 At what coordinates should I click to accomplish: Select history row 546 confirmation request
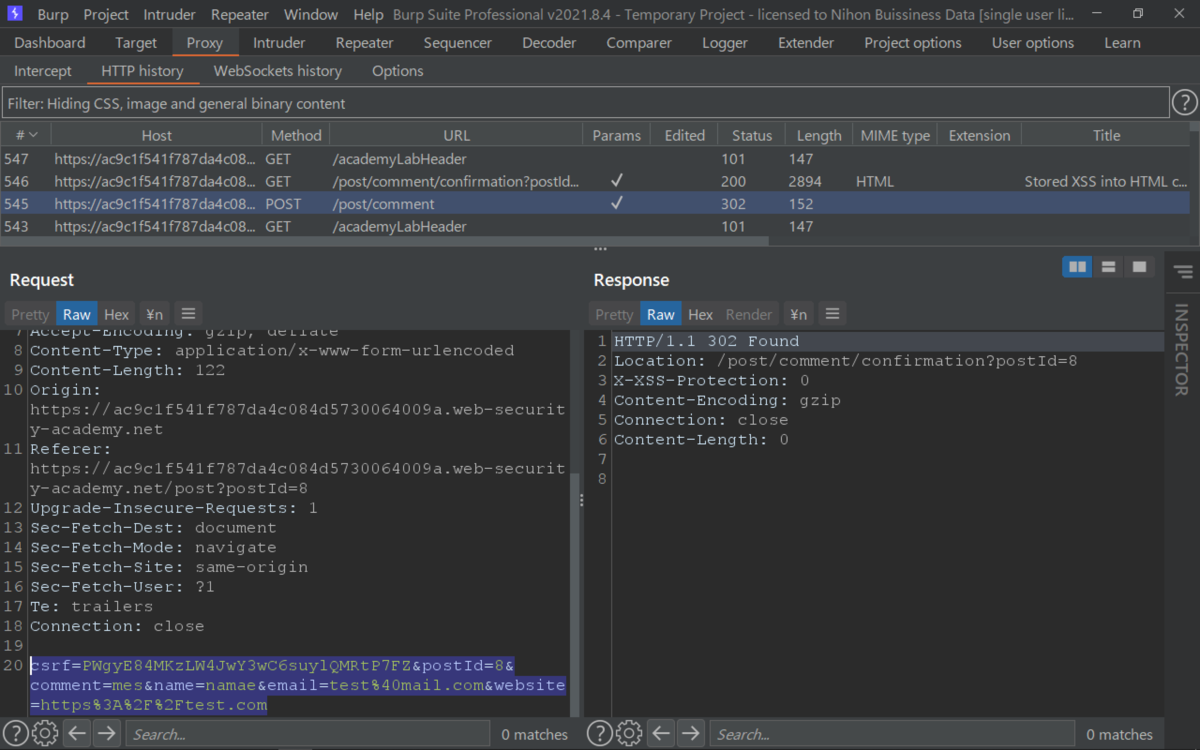[594, 181]
